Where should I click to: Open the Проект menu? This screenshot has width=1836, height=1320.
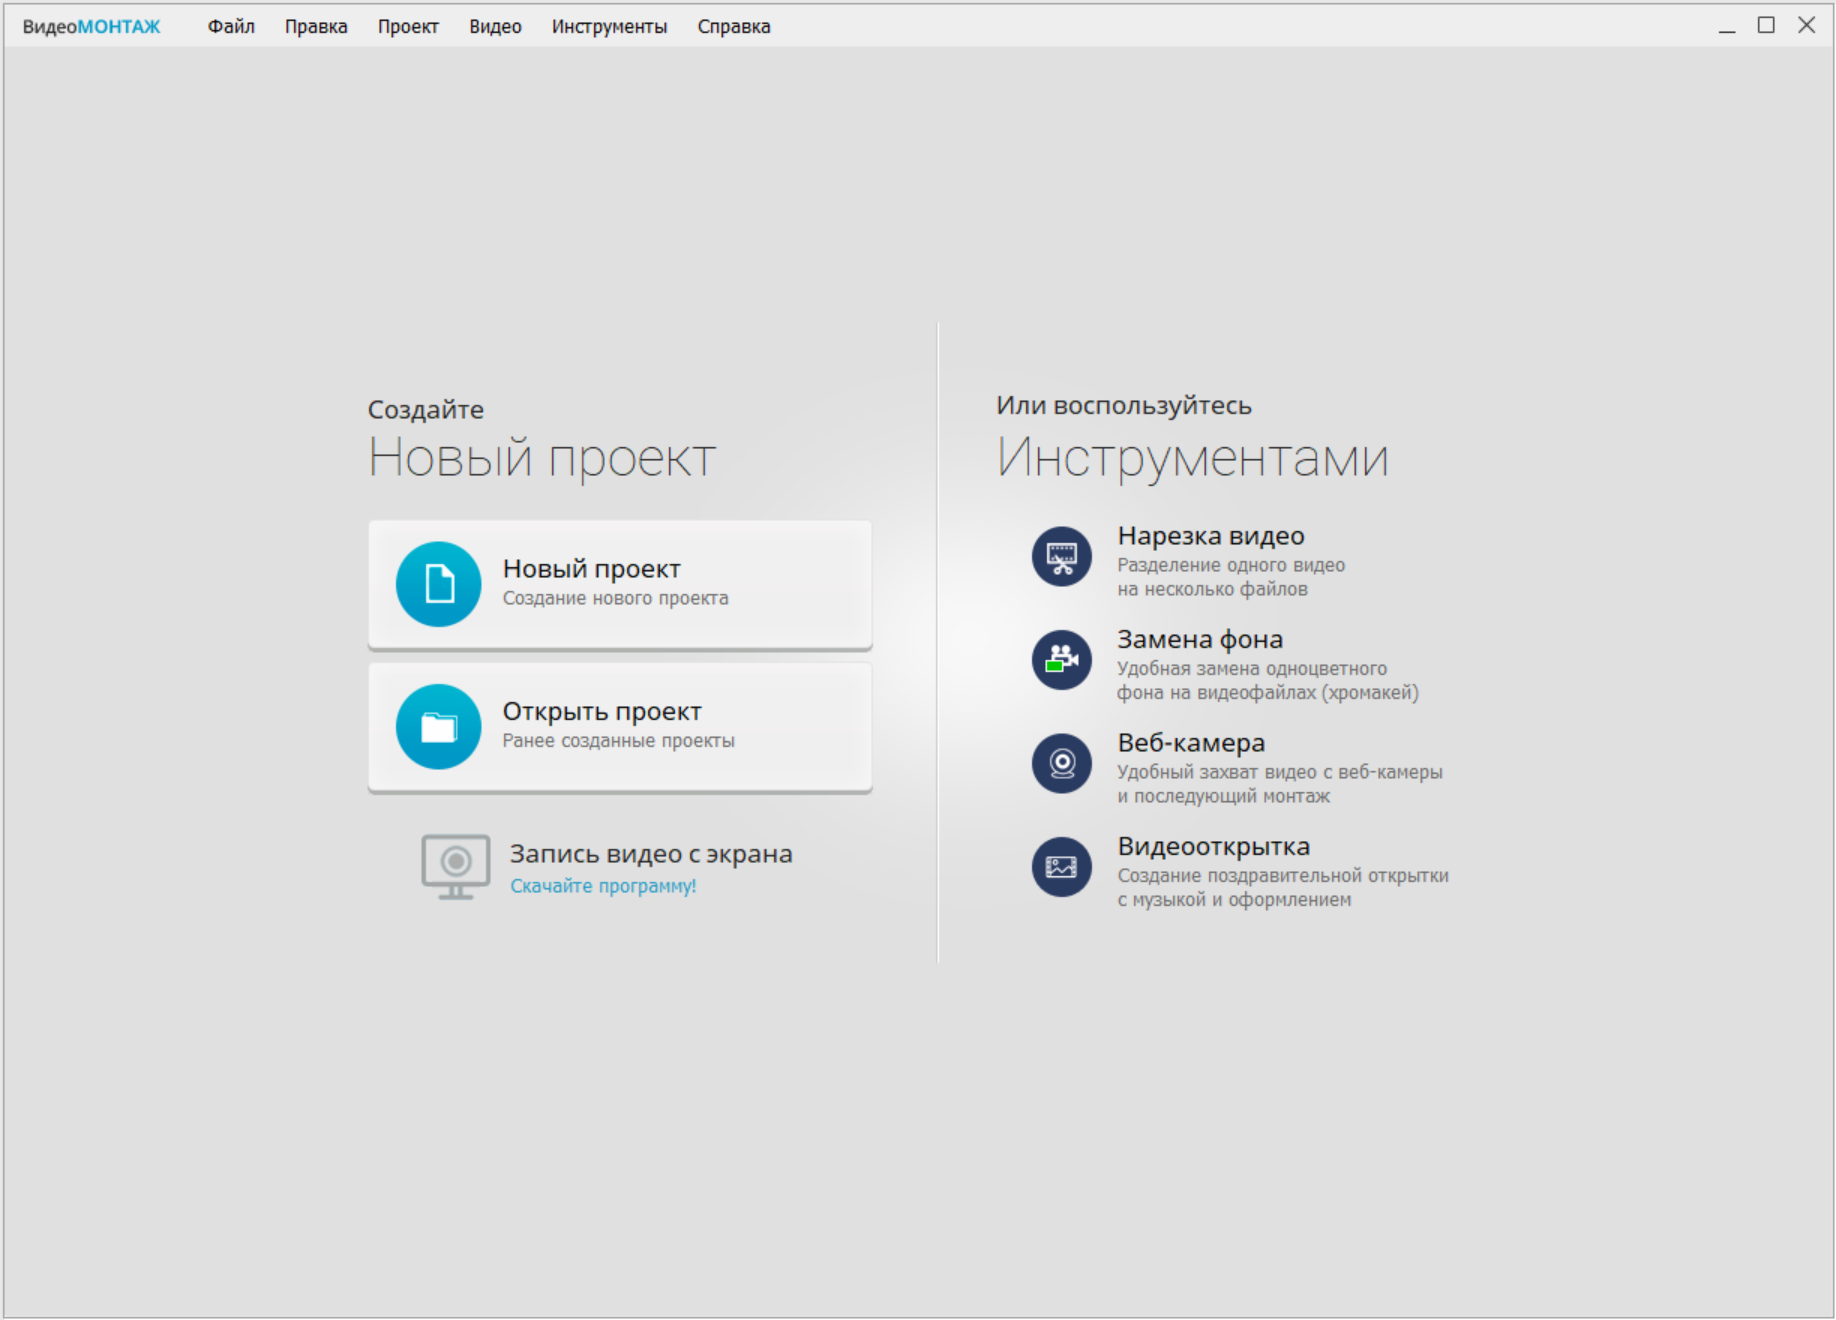[x=407, y=26]
